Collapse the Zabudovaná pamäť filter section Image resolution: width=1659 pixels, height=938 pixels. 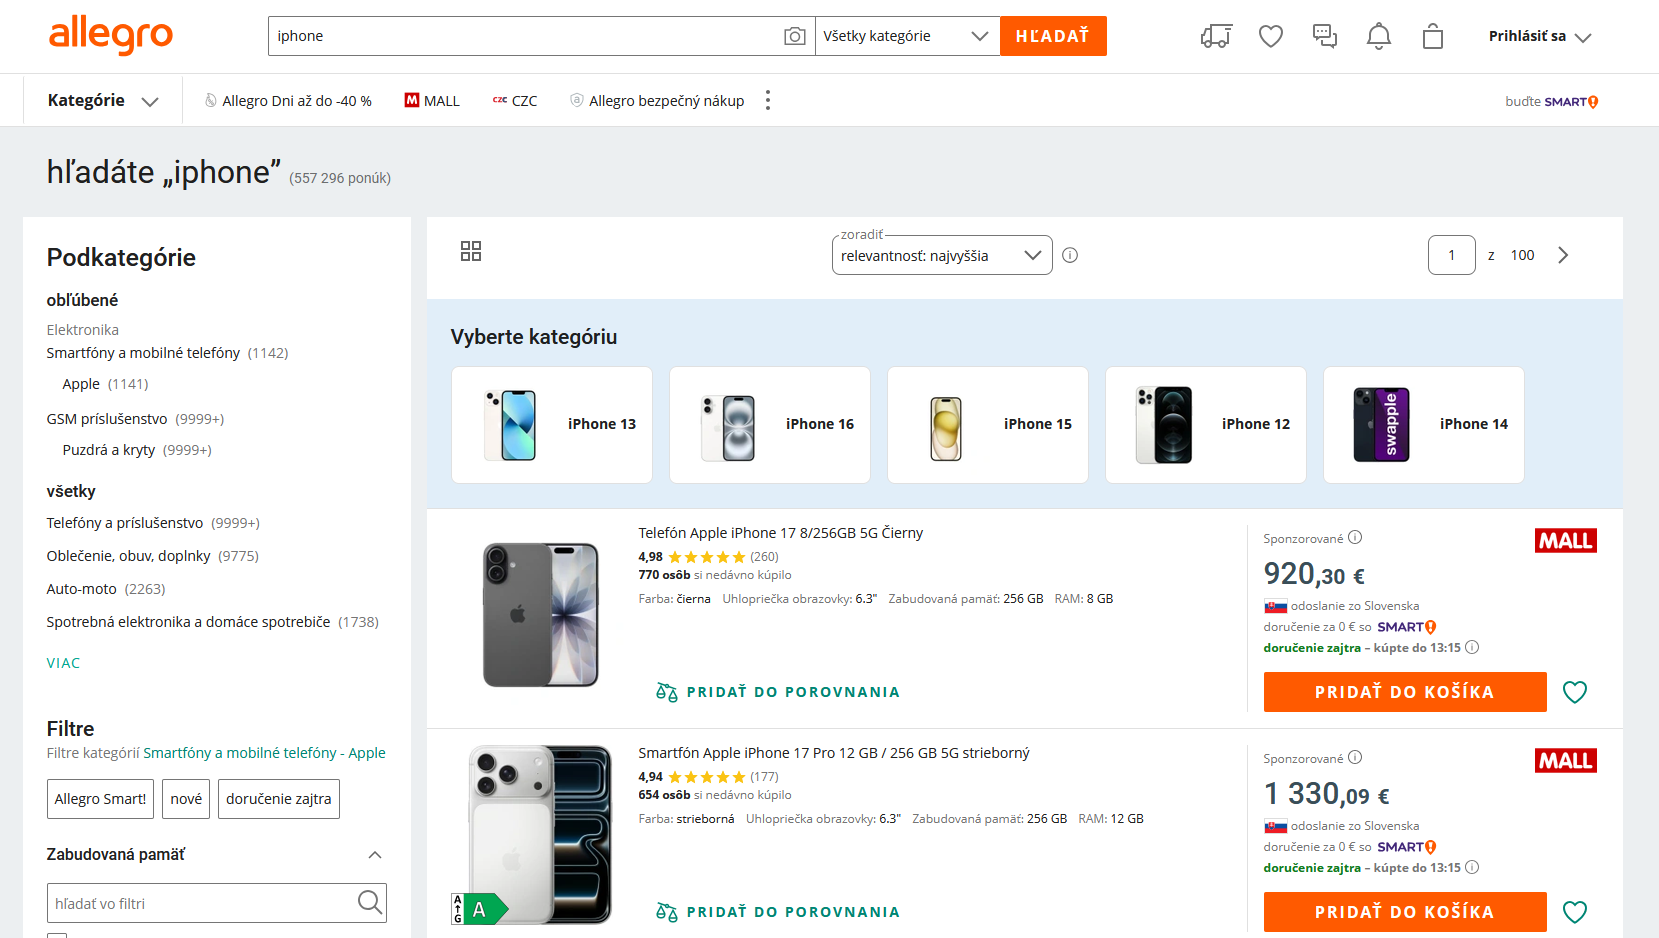point(375,854)
